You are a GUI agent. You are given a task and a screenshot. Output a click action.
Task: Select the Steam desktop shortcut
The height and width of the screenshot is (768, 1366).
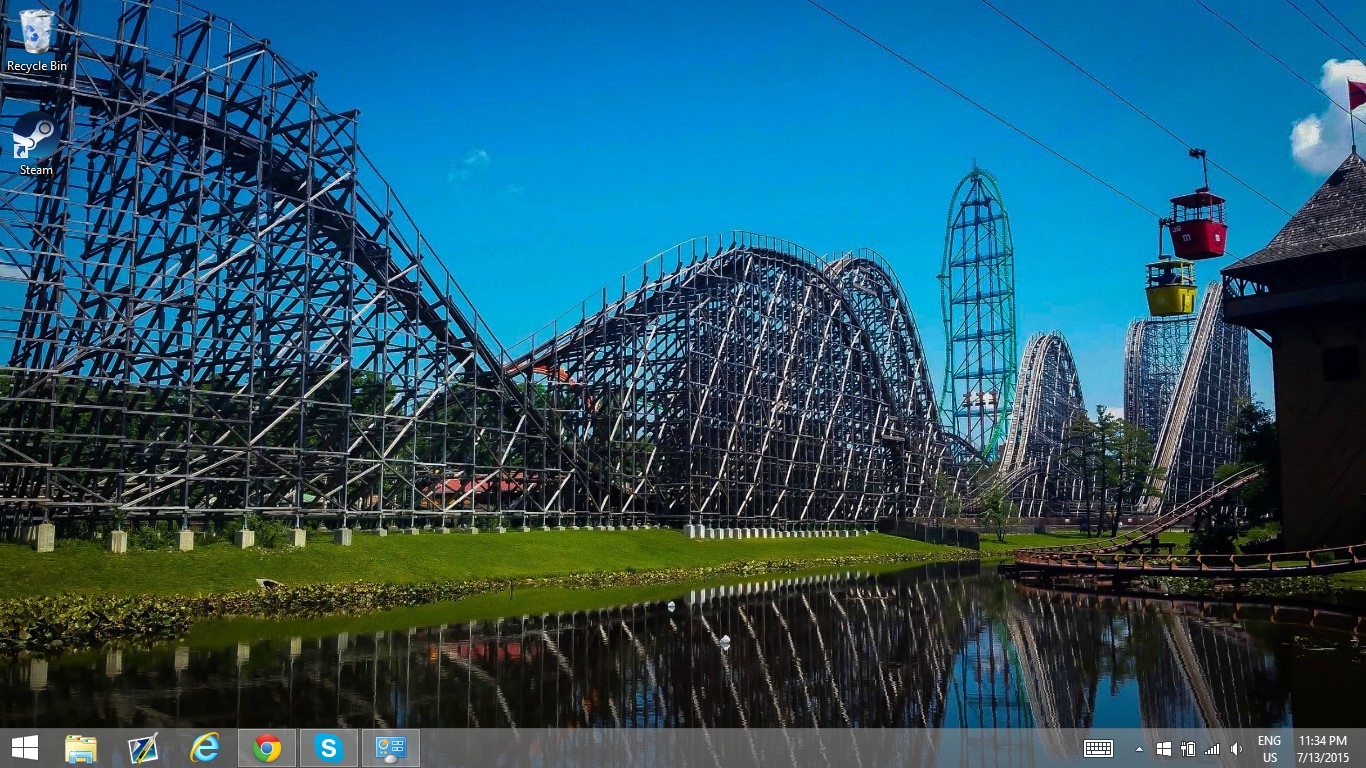(x=36, y=143)
